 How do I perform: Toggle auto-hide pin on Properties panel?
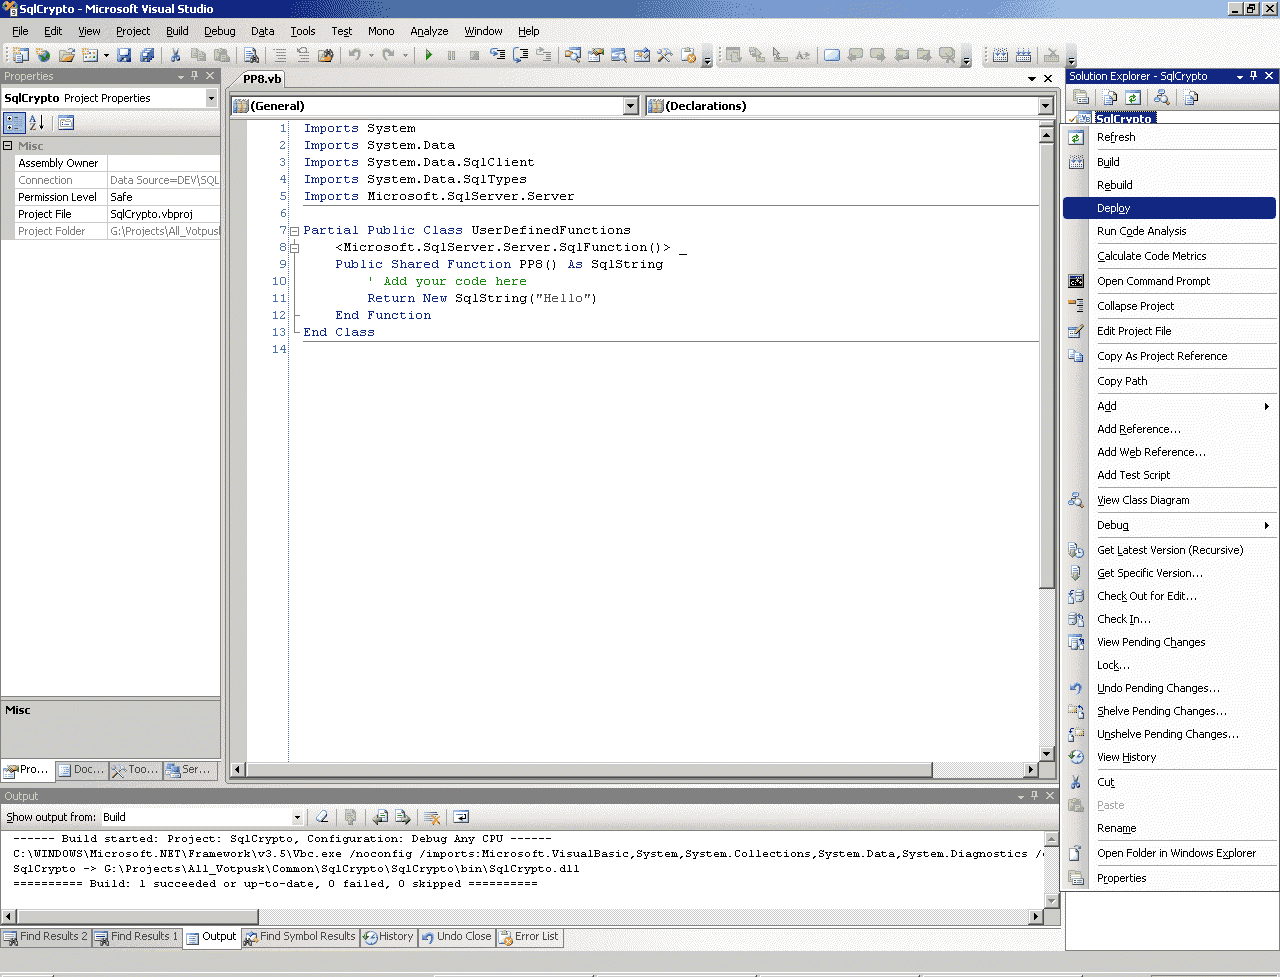(195, 76)
